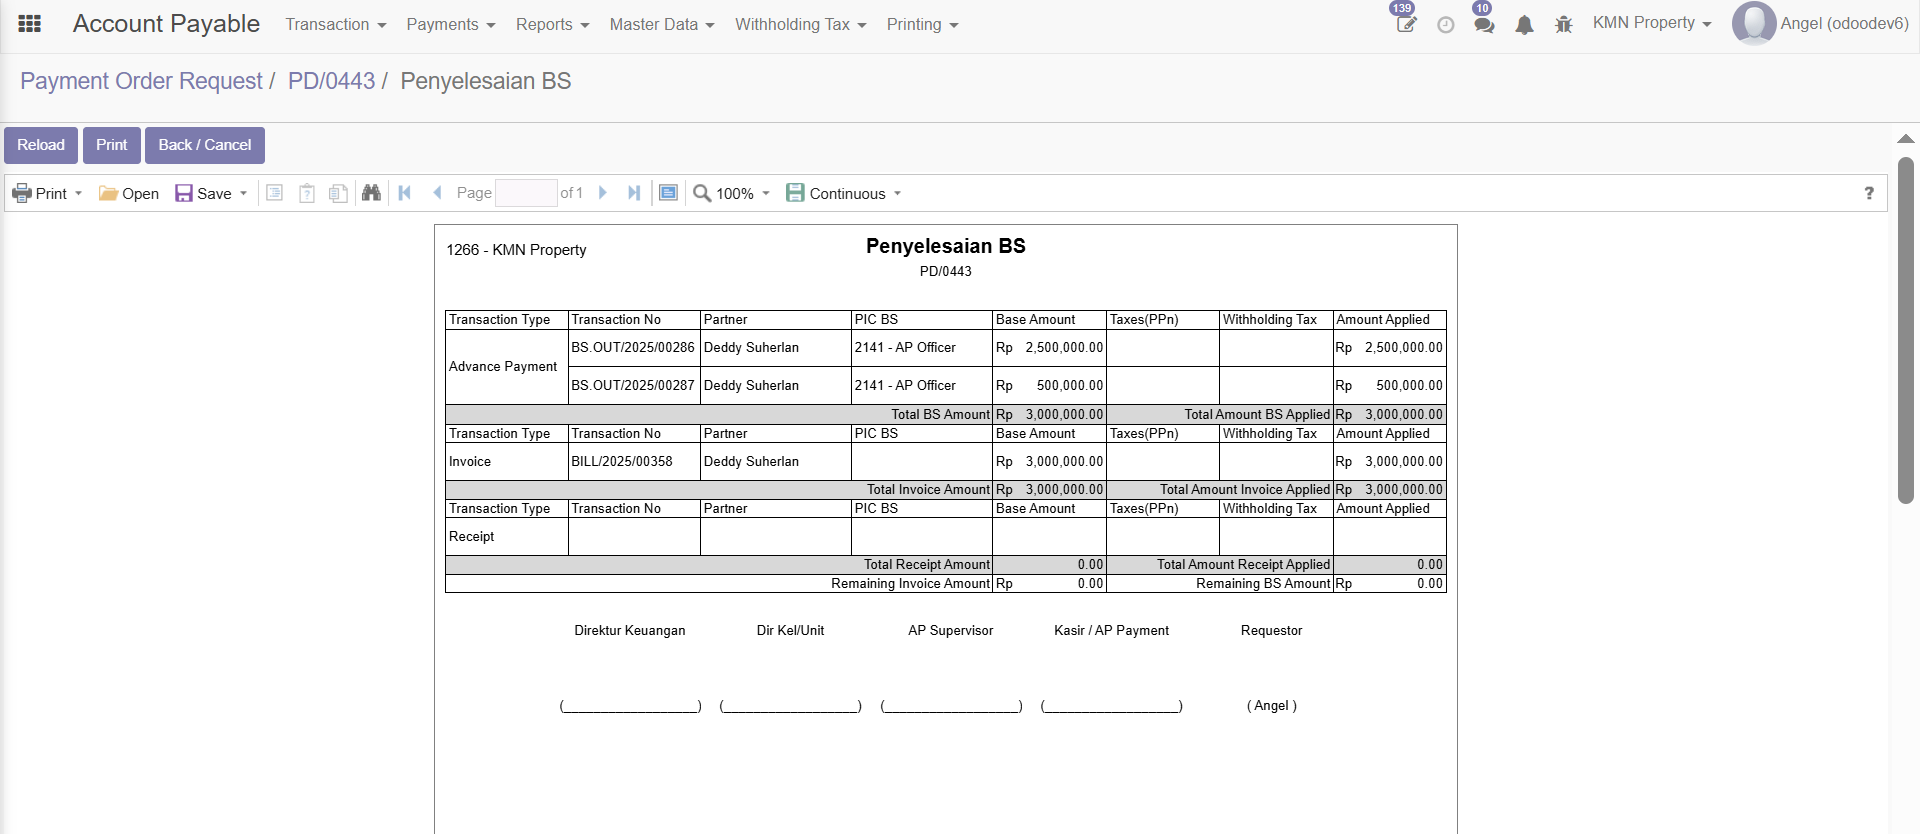
Task: Expand the Save dropdown arrow
Action: point(243,193)
